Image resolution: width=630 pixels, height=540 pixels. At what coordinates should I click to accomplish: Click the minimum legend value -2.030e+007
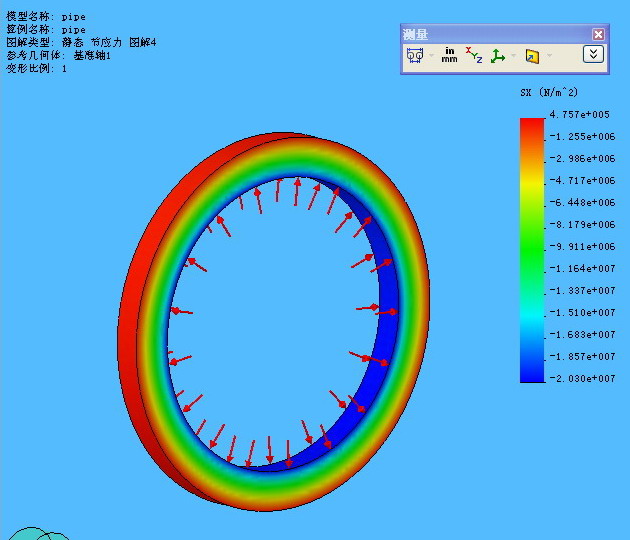[x=582, y=378]
